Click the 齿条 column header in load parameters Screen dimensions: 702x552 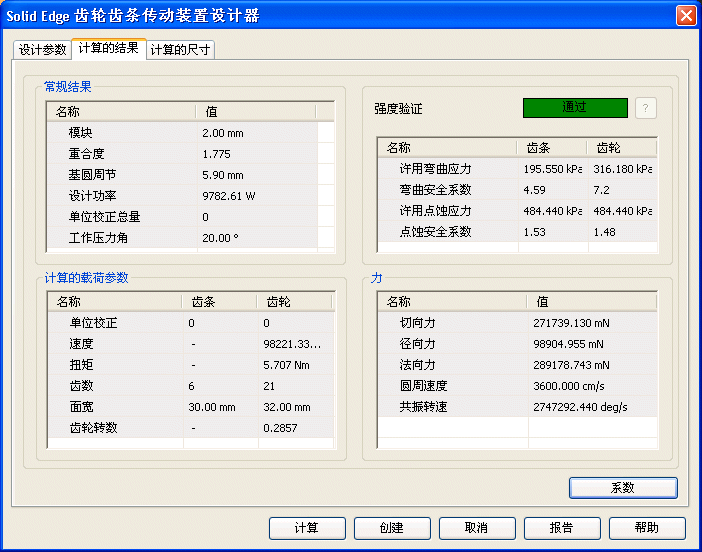(218, 302)
